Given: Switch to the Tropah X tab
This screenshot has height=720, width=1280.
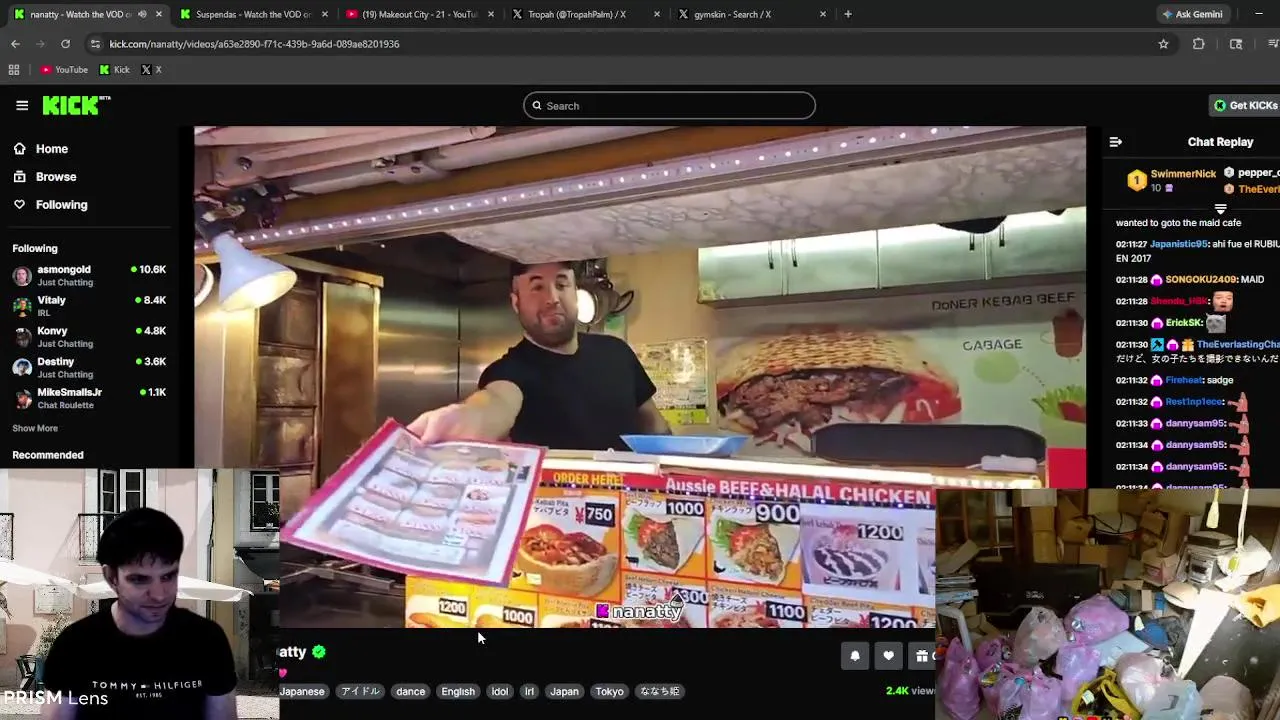Looking at the screenshot, I should [x=586, y=14].
